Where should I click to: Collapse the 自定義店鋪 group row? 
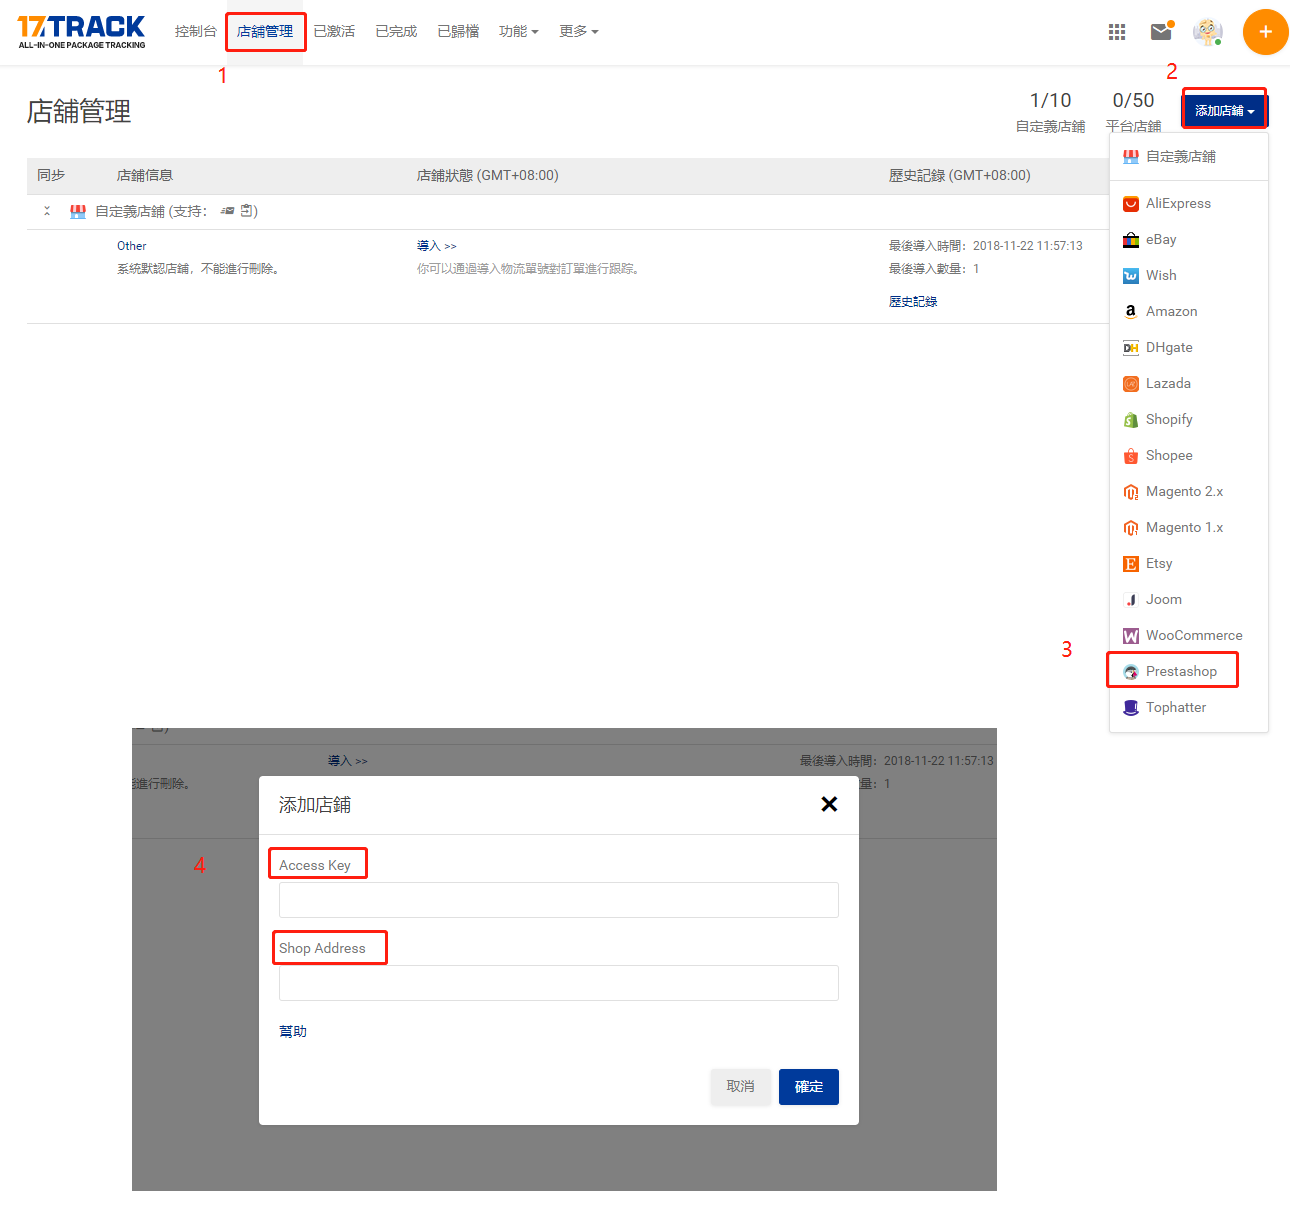coord(47,211)
